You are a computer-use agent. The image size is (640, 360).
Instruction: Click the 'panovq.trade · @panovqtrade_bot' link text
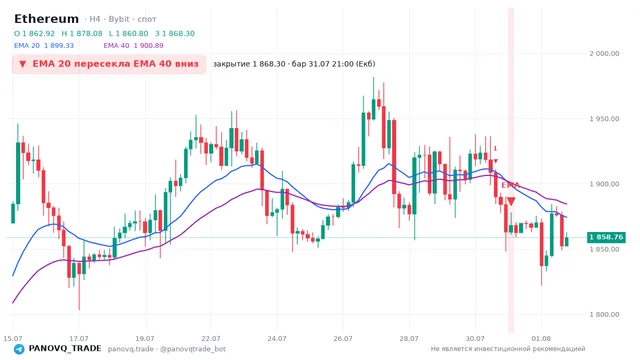[167, 349]
